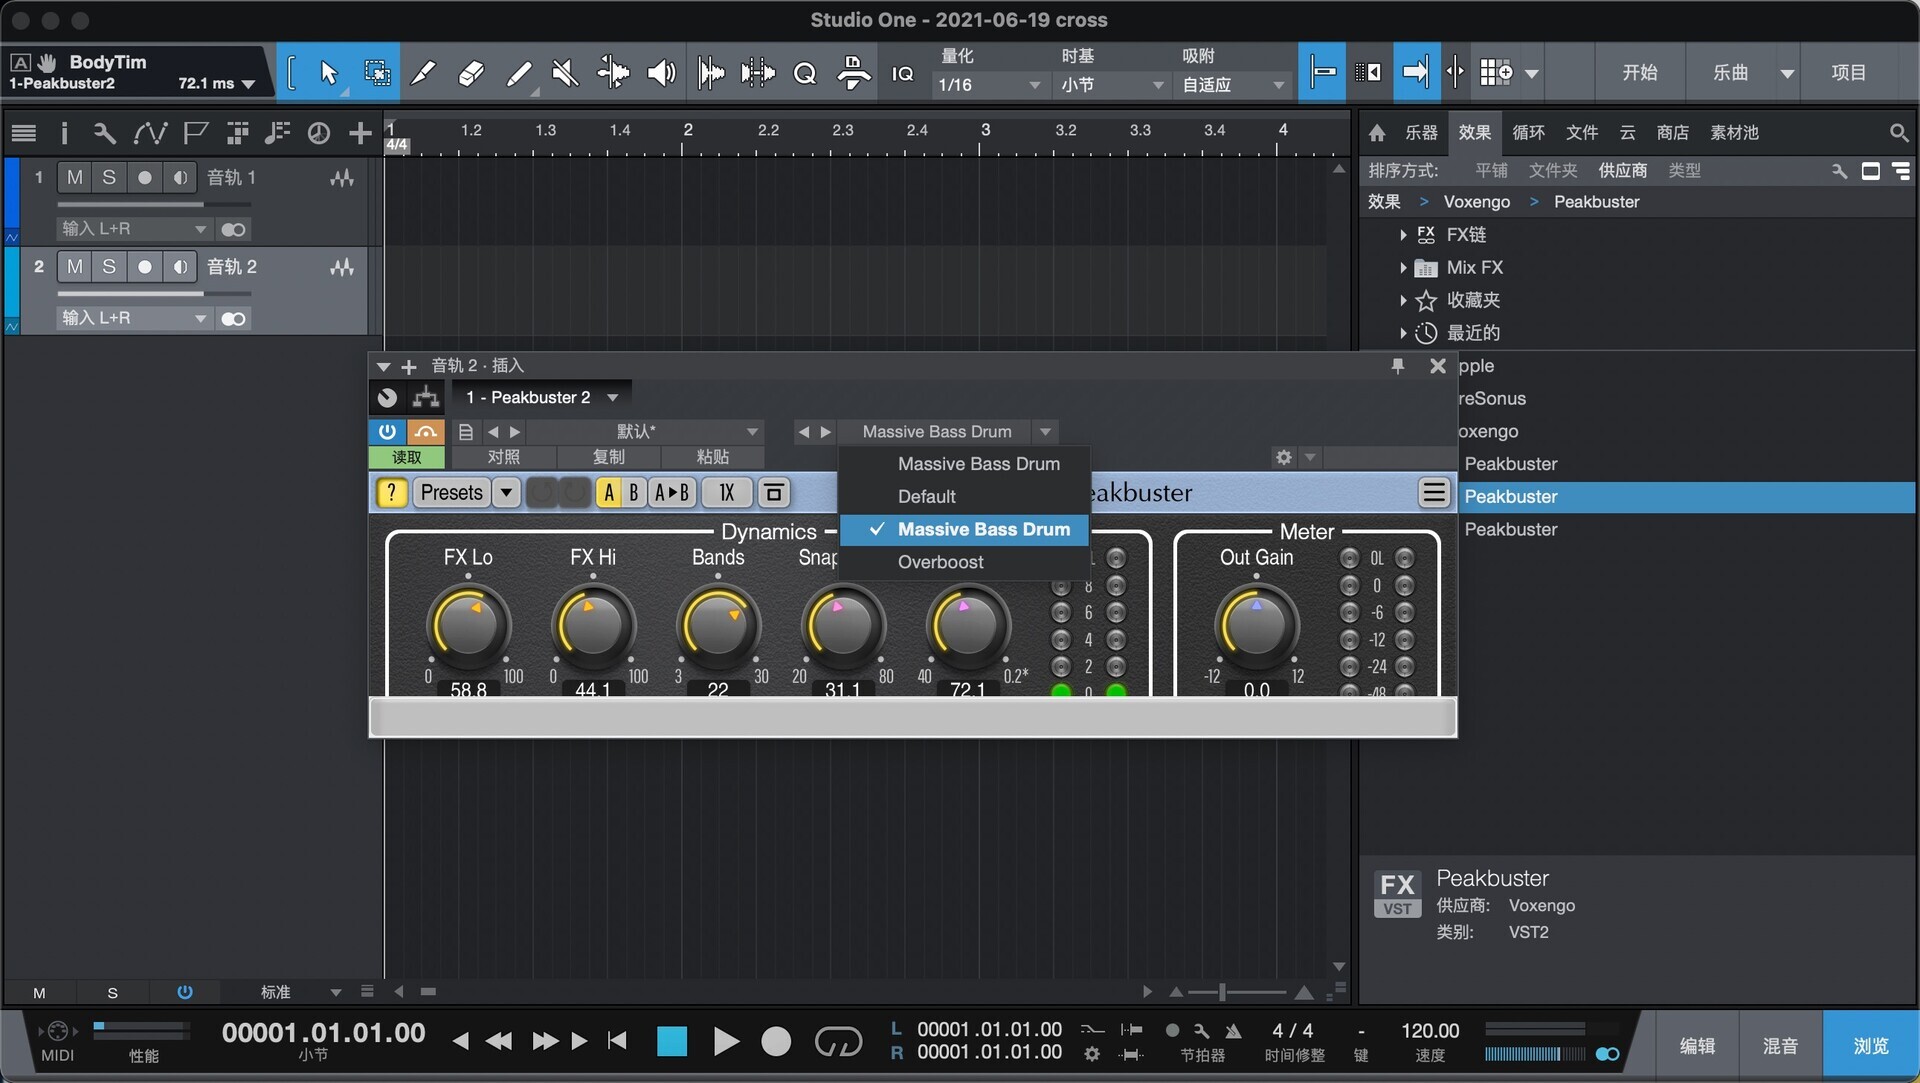Switch to the 循环 browser tab
Image resolution: width=1920 pixels, height=1083 pixels.
click(x=1528, y=132)
